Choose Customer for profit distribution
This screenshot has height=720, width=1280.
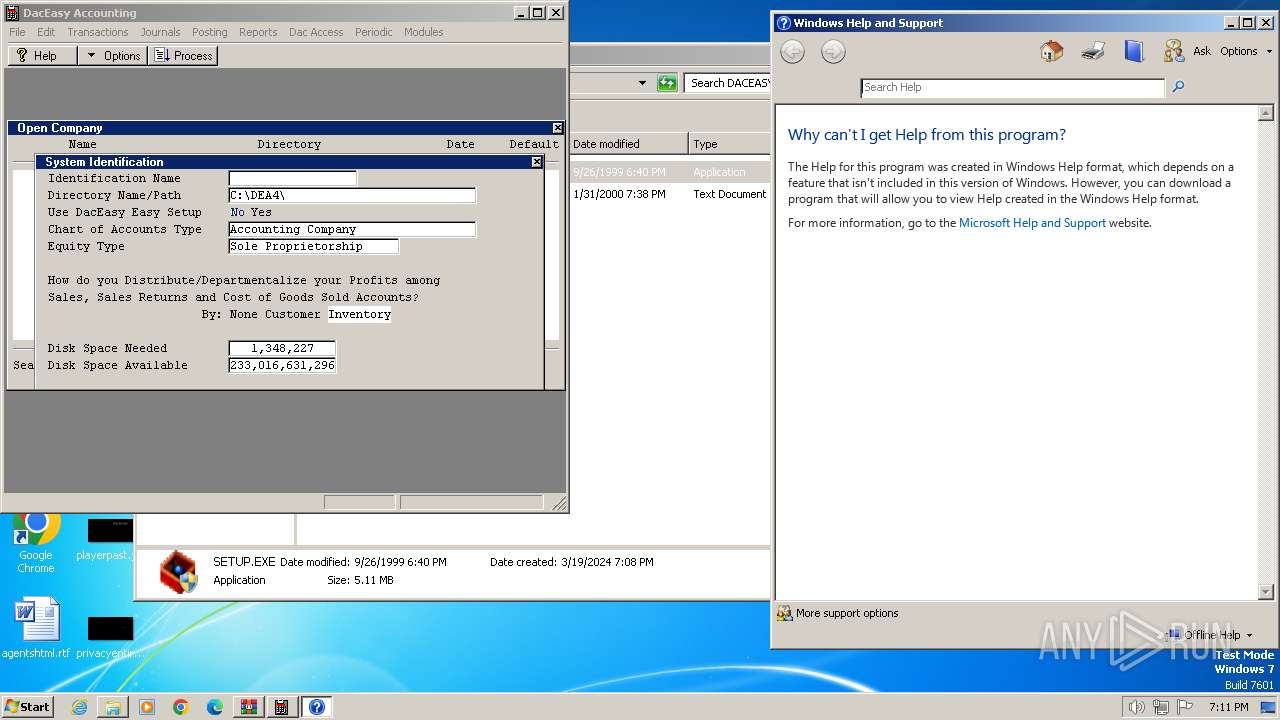293,314
